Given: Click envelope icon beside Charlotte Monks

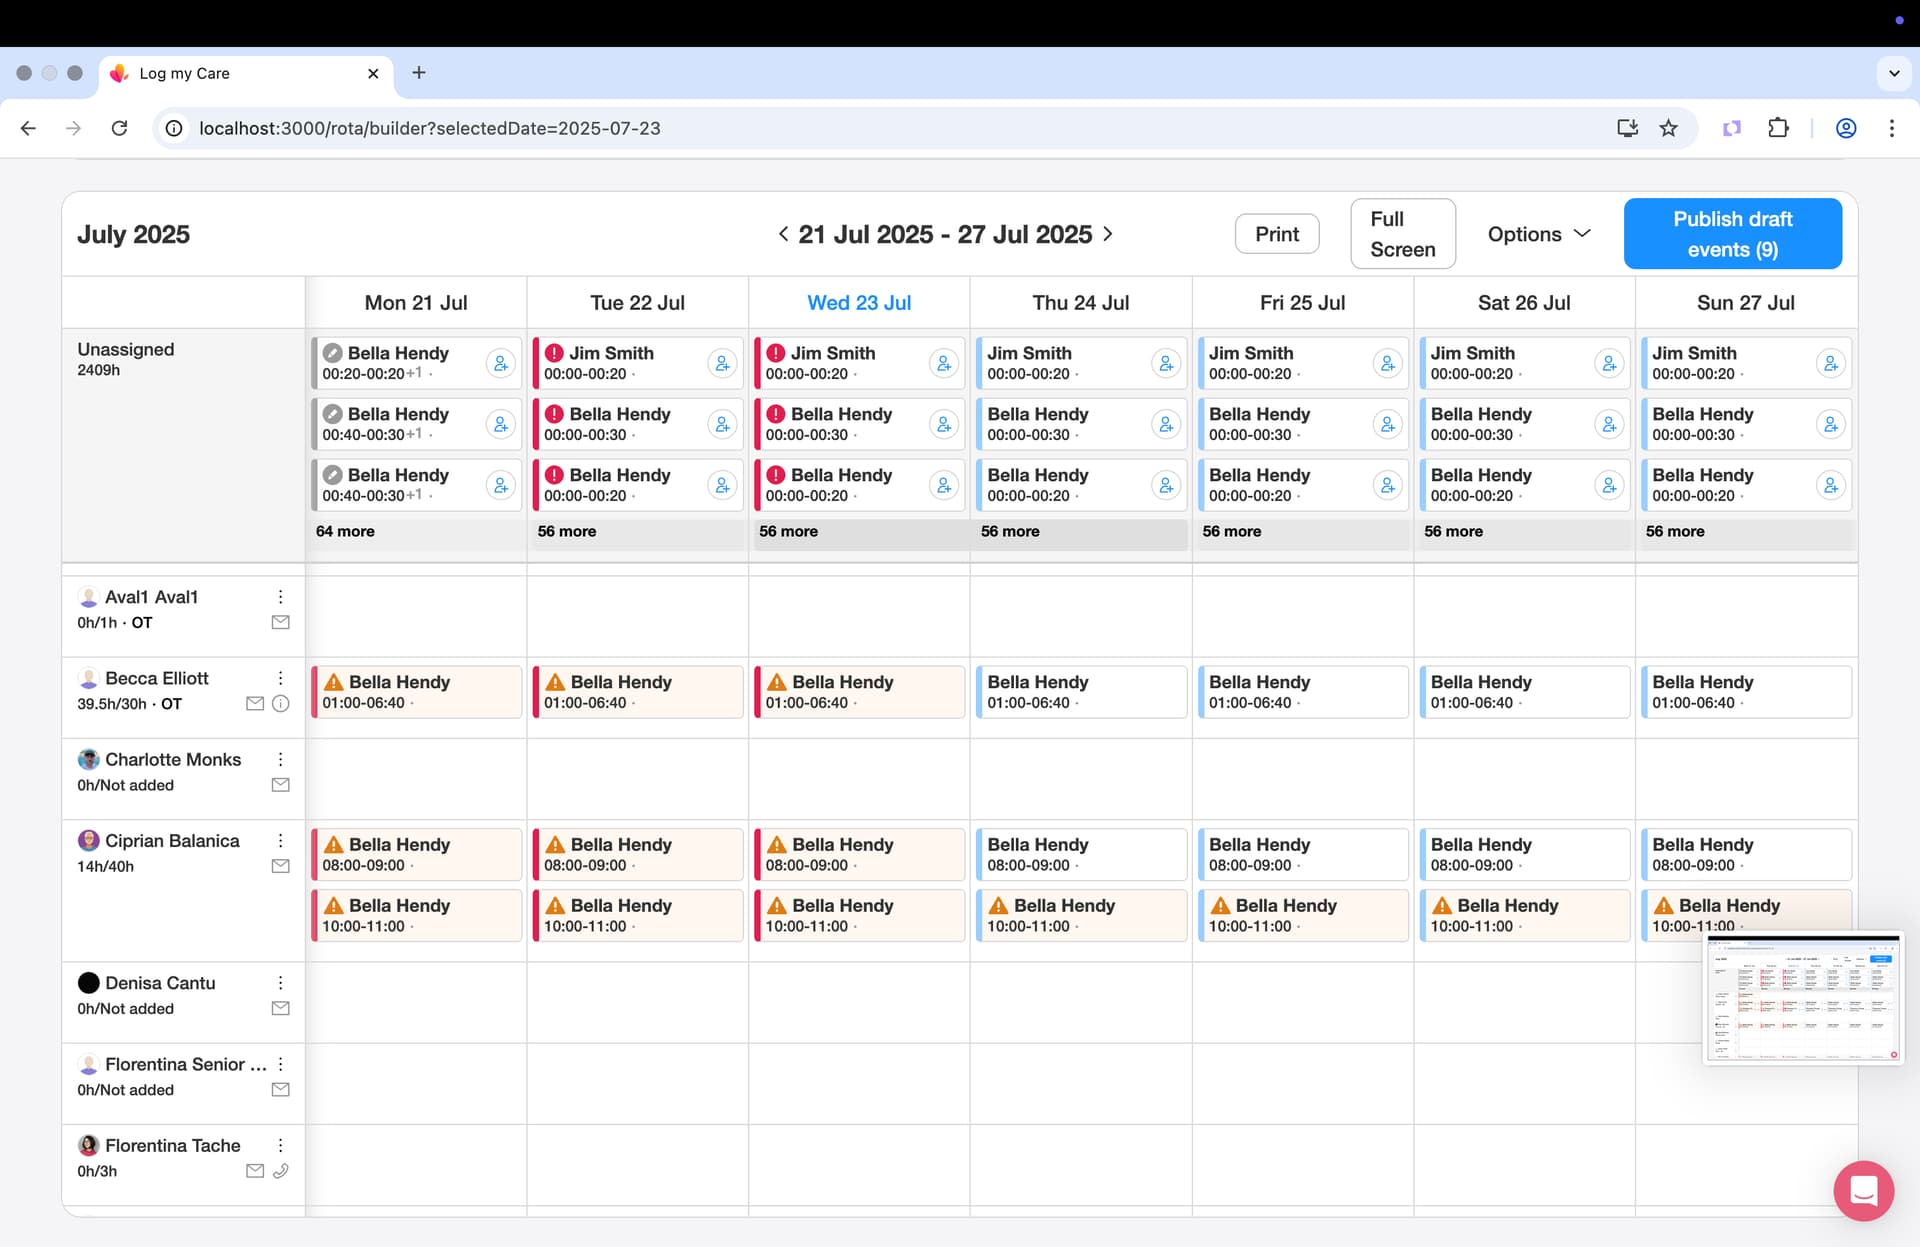Looking at the screenshot, I should point(281,785).
